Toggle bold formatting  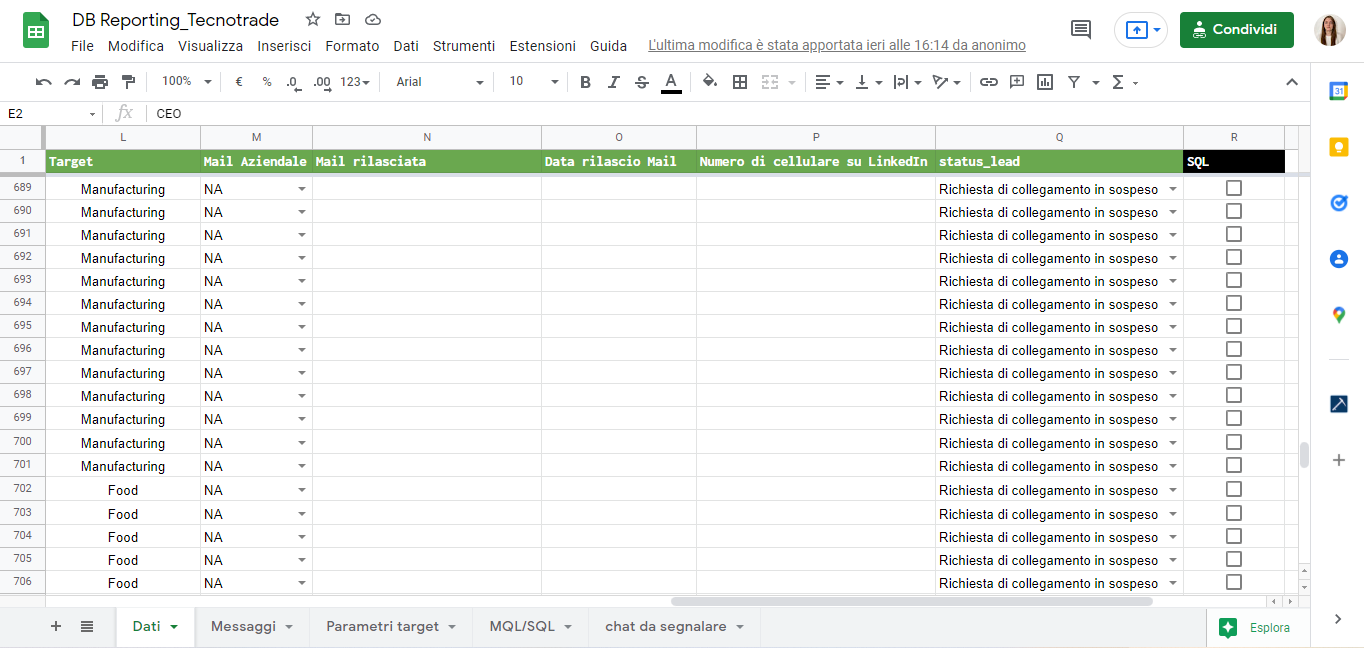coord(586,82)
